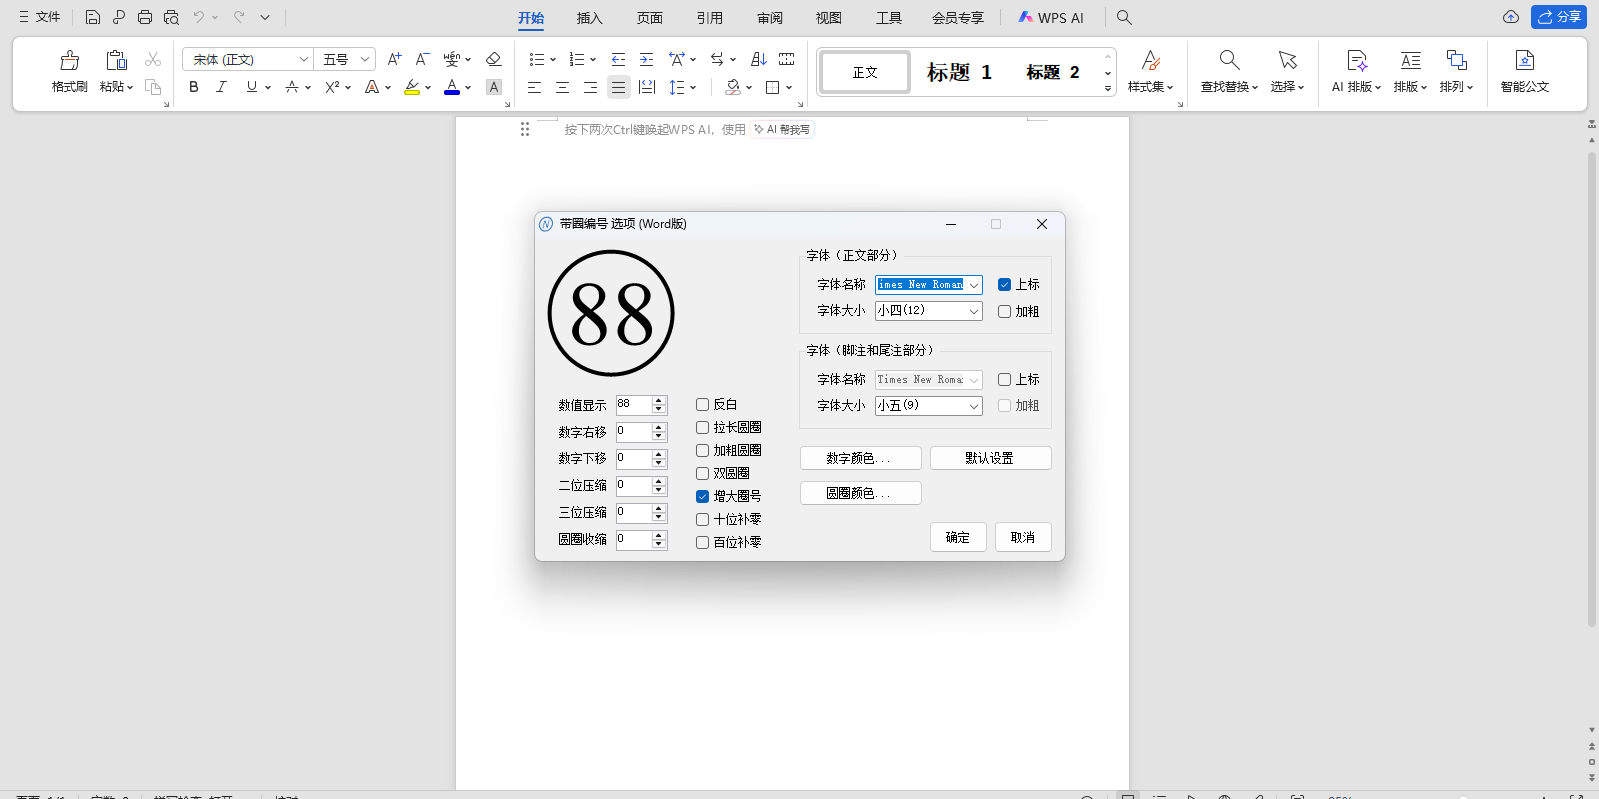Uncheck the 增大圈号 checkbox
This screenshot has height=799, width=1599.
(703, 497)
